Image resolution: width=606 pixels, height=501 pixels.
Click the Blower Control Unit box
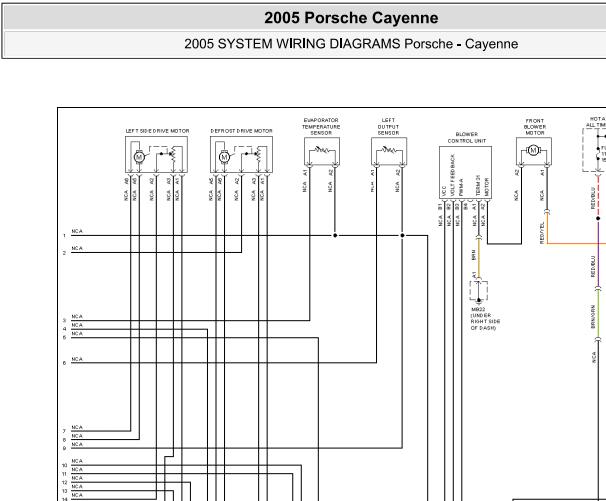pyautogui.click(x=465, y=173)
